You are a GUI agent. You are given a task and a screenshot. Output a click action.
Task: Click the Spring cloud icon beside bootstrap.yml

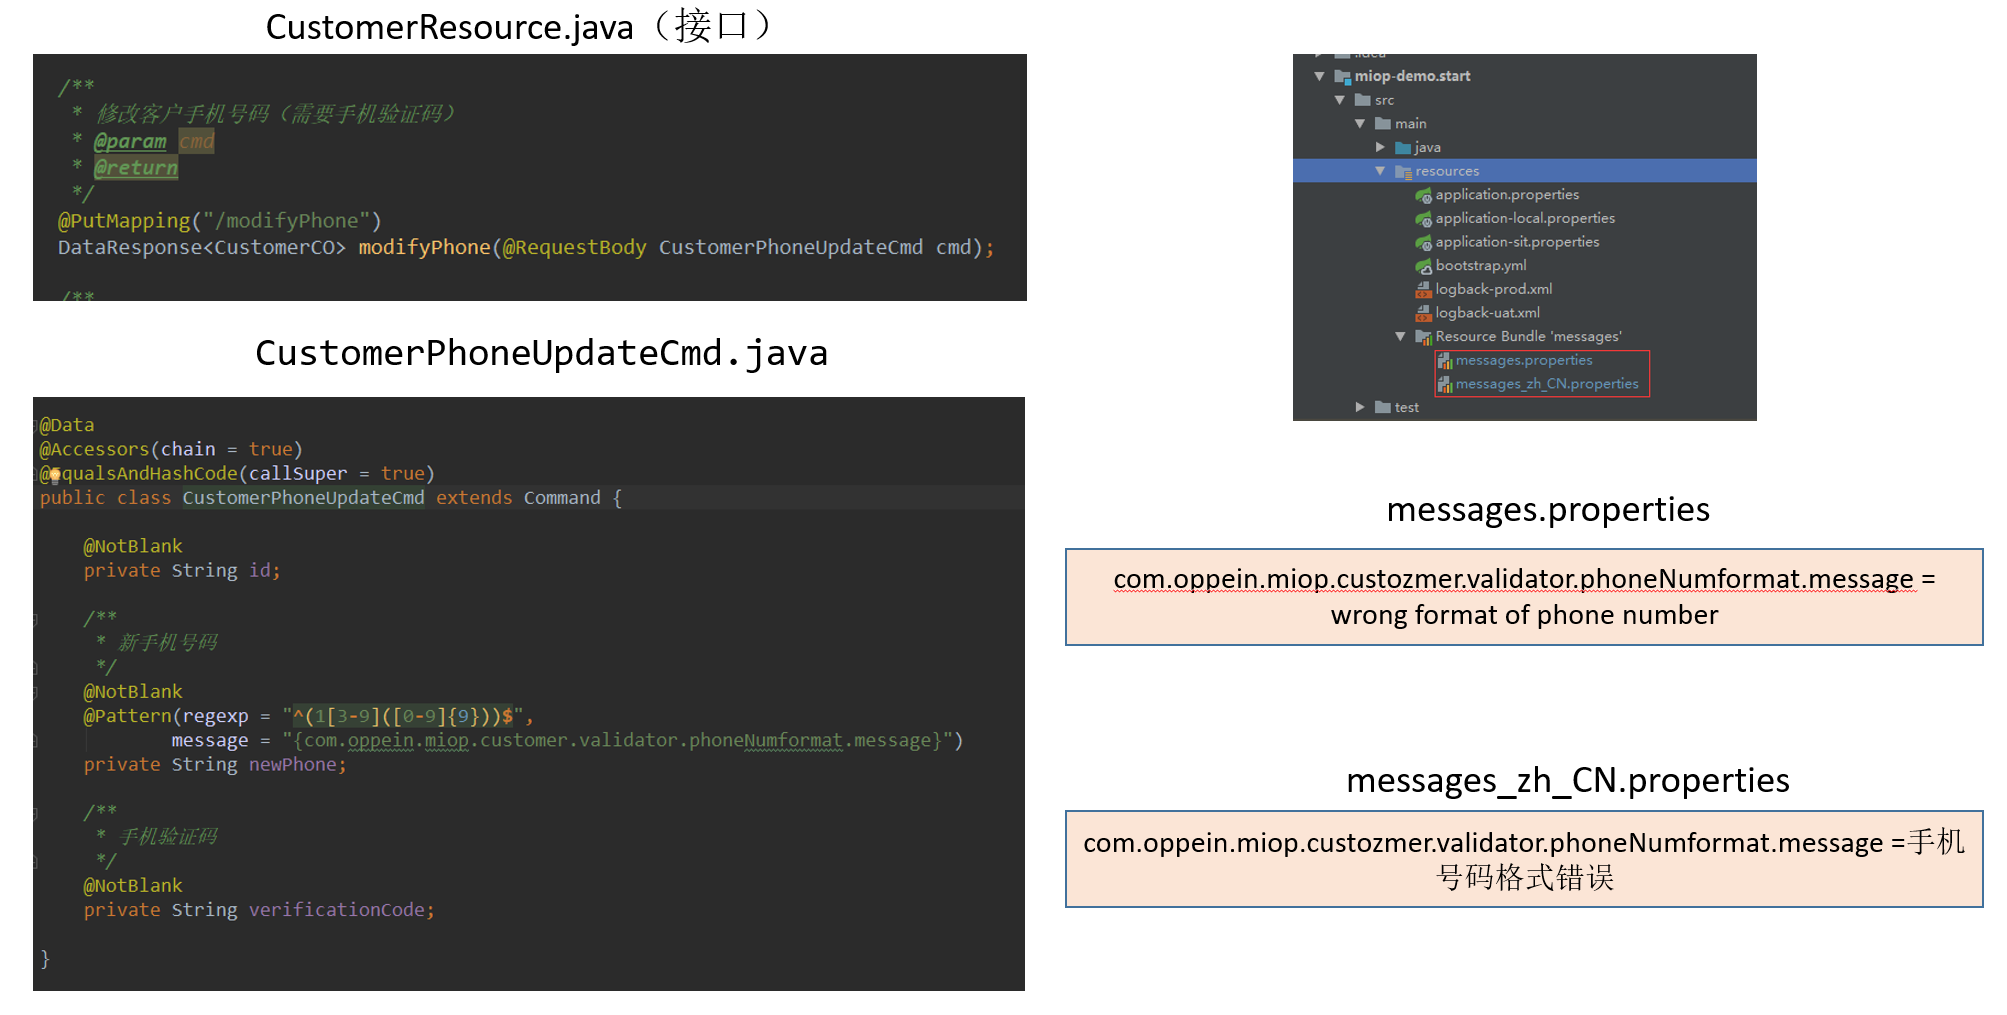coord(1424,266)
